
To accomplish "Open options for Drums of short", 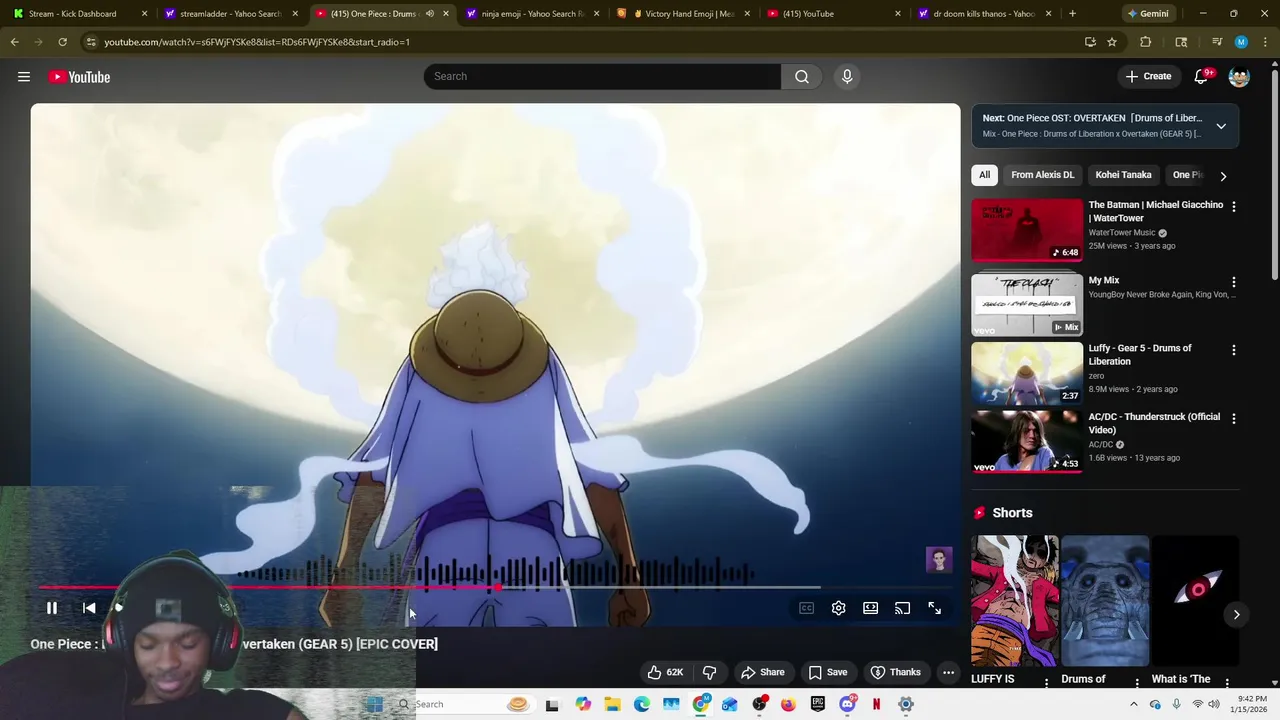I will pyautogui.click(x=1137, y=683).
